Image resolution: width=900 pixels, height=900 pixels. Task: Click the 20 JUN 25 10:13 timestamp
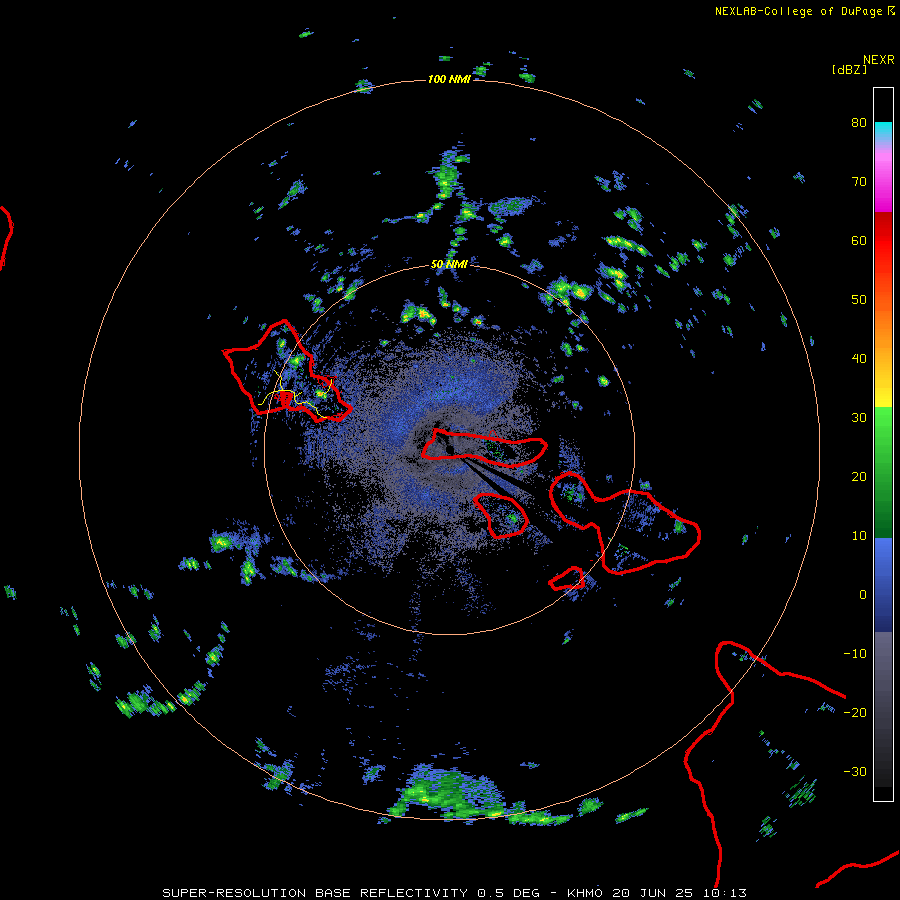pos(680,893)
